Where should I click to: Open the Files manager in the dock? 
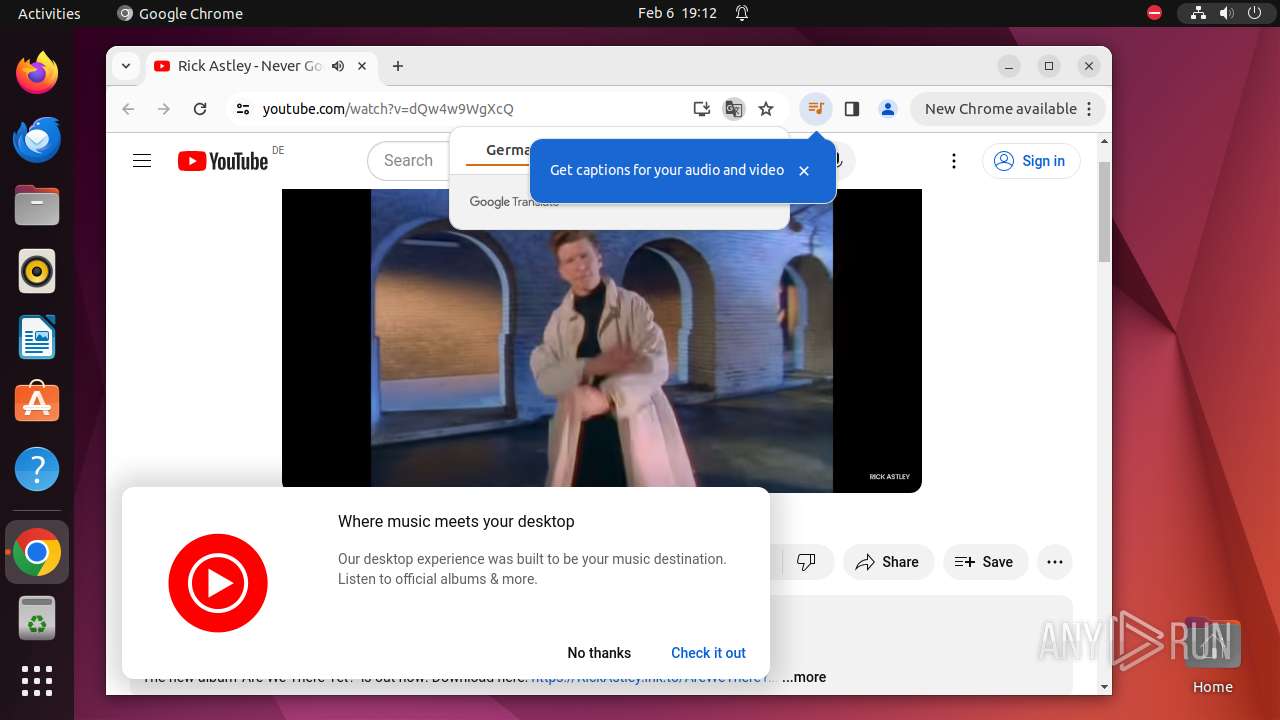(37, 205)
